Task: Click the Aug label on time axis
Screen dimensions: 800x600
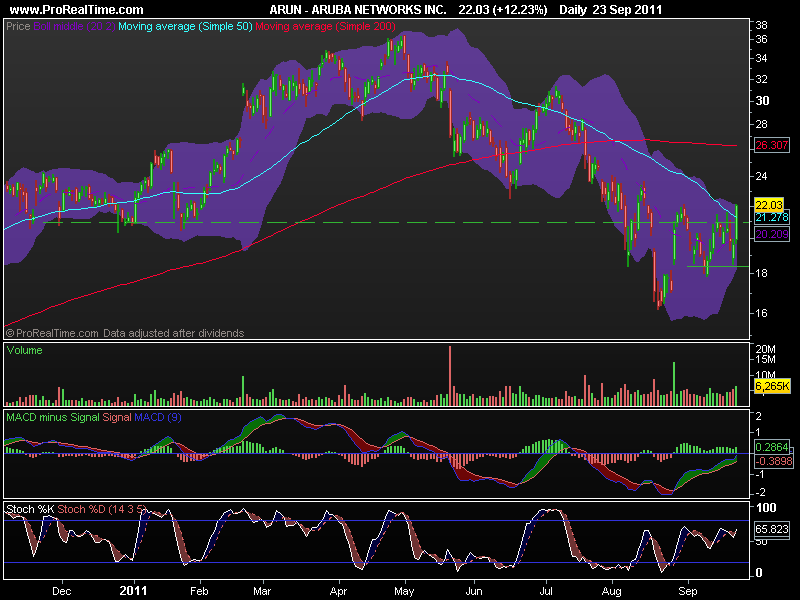Action: [611, 591]
